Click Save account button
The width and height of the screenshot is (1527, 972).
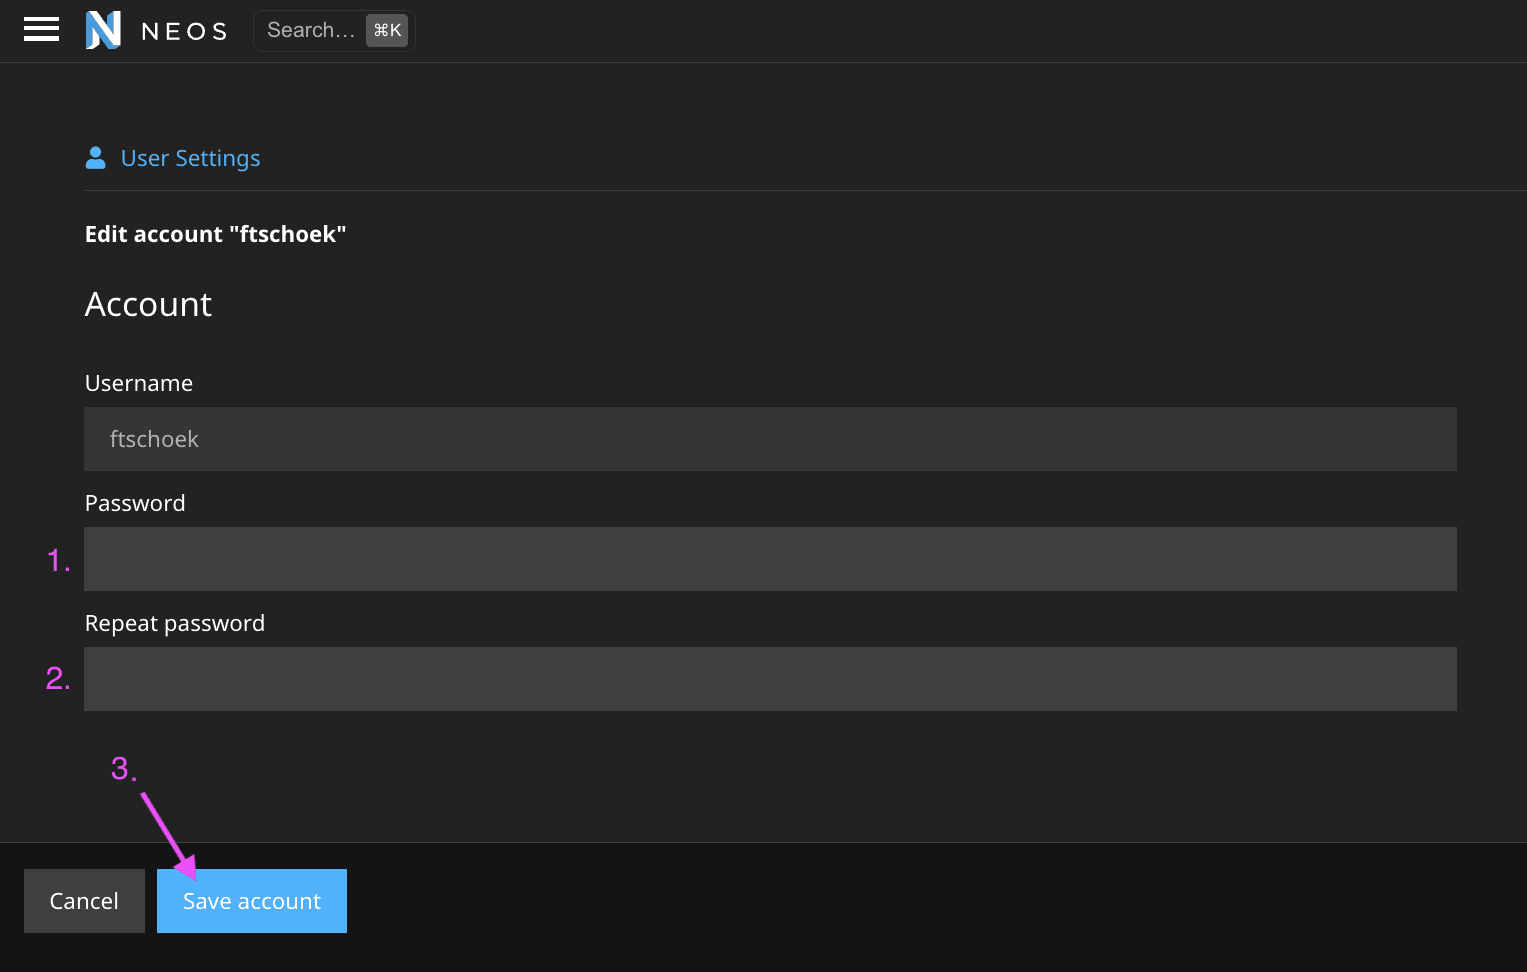coord(252,901)
